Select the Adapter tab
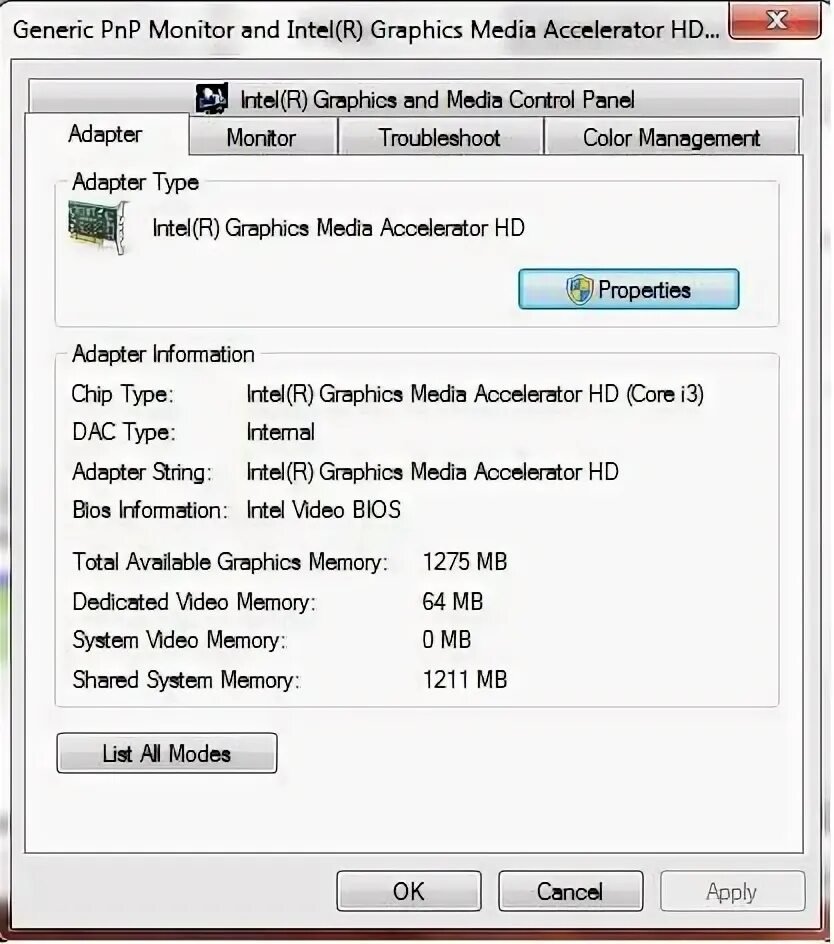The width and height of the screenshot is (834, 944). pyautogui.click(x=106, y=134)
